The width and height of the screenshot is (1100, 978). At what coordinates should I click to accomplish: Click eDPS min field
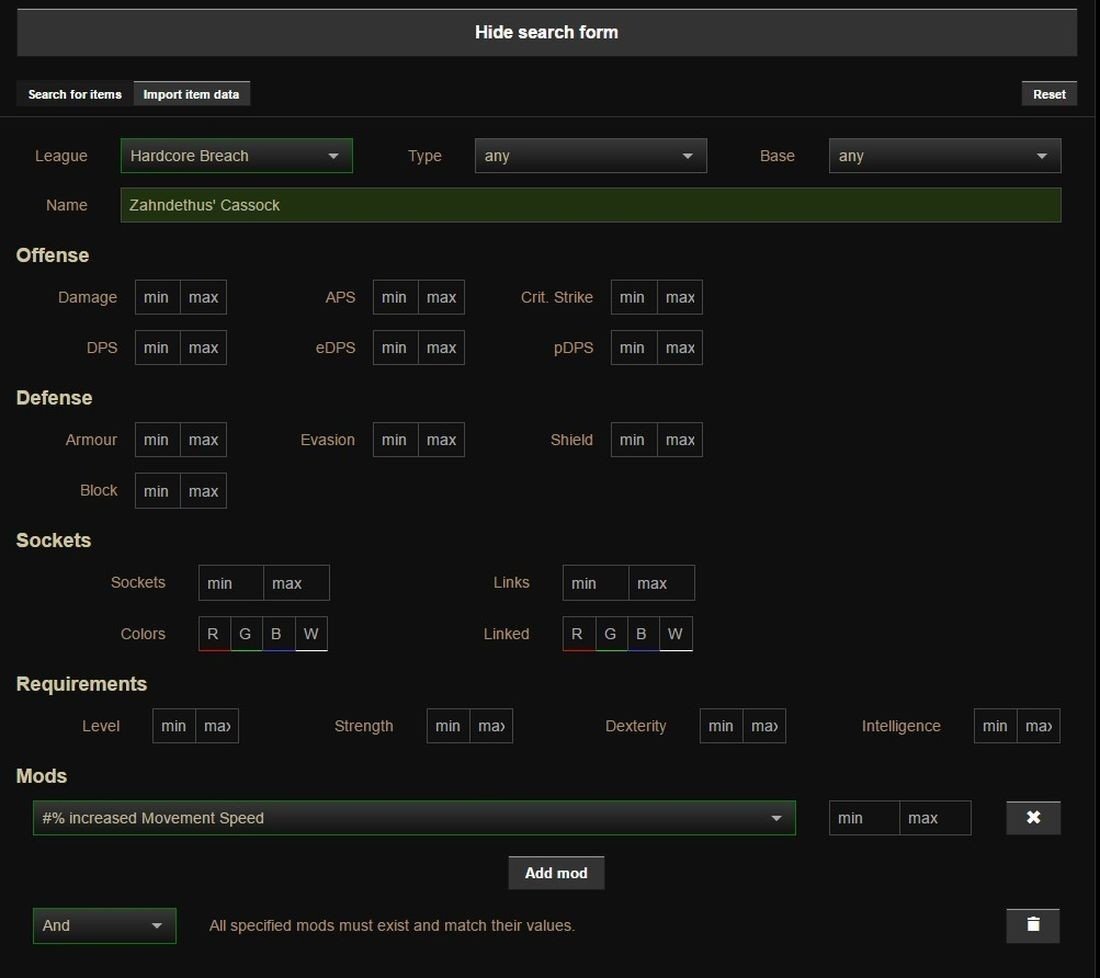tap(395, 348)
